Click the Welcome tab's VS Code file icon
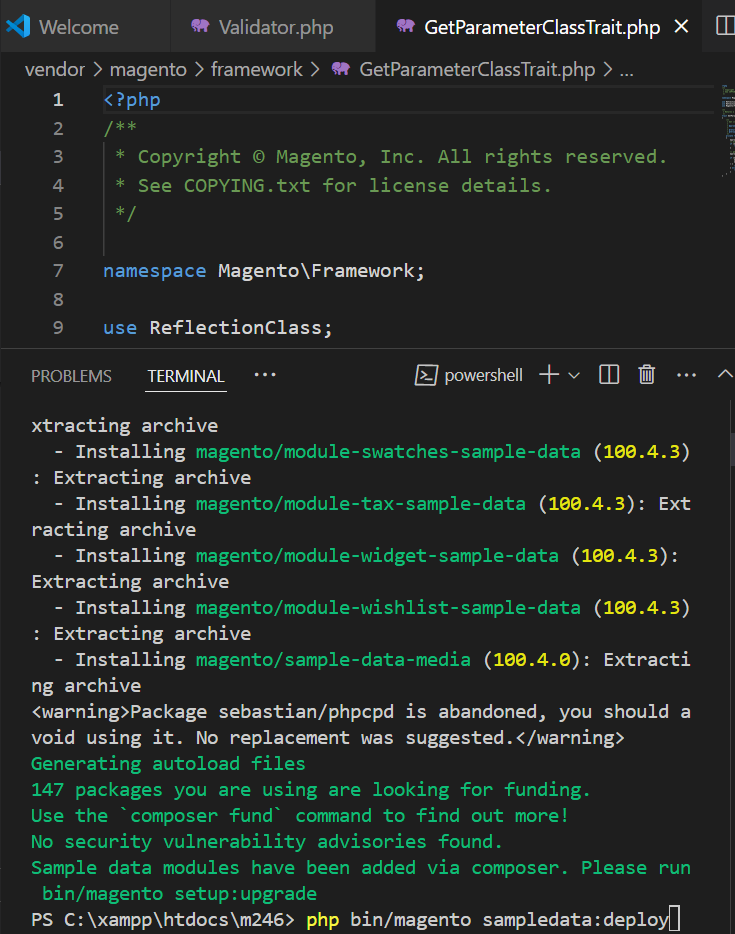 (17, 26)
